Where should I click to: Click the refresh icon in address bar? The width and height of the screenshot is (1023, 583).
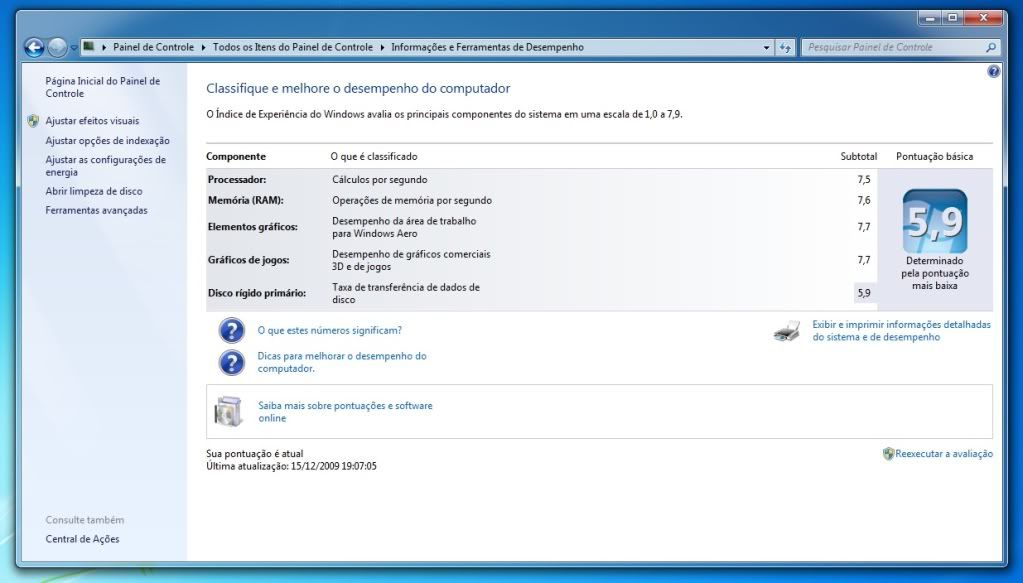783,46
